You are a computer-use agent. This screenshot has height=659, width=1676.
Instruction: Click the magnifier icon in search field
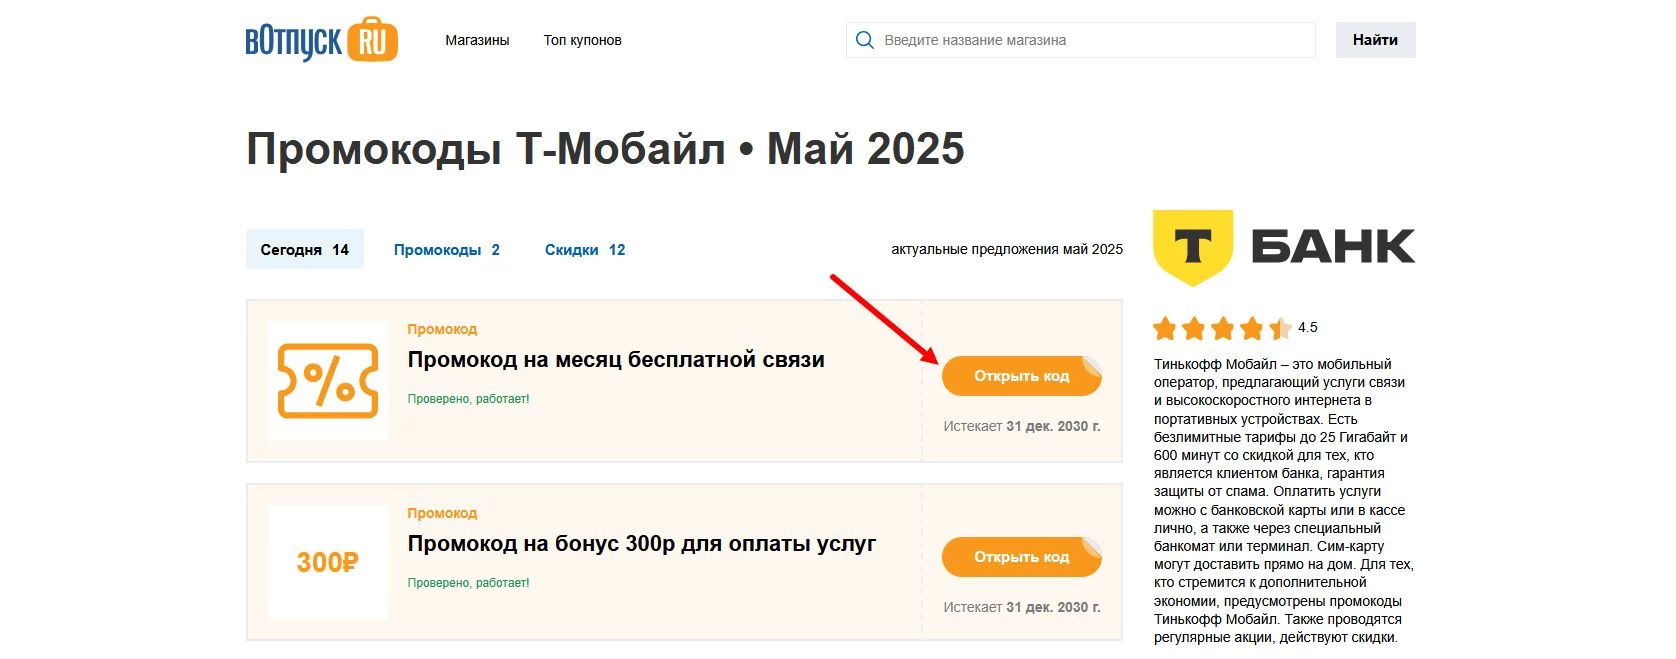[865, 40]
